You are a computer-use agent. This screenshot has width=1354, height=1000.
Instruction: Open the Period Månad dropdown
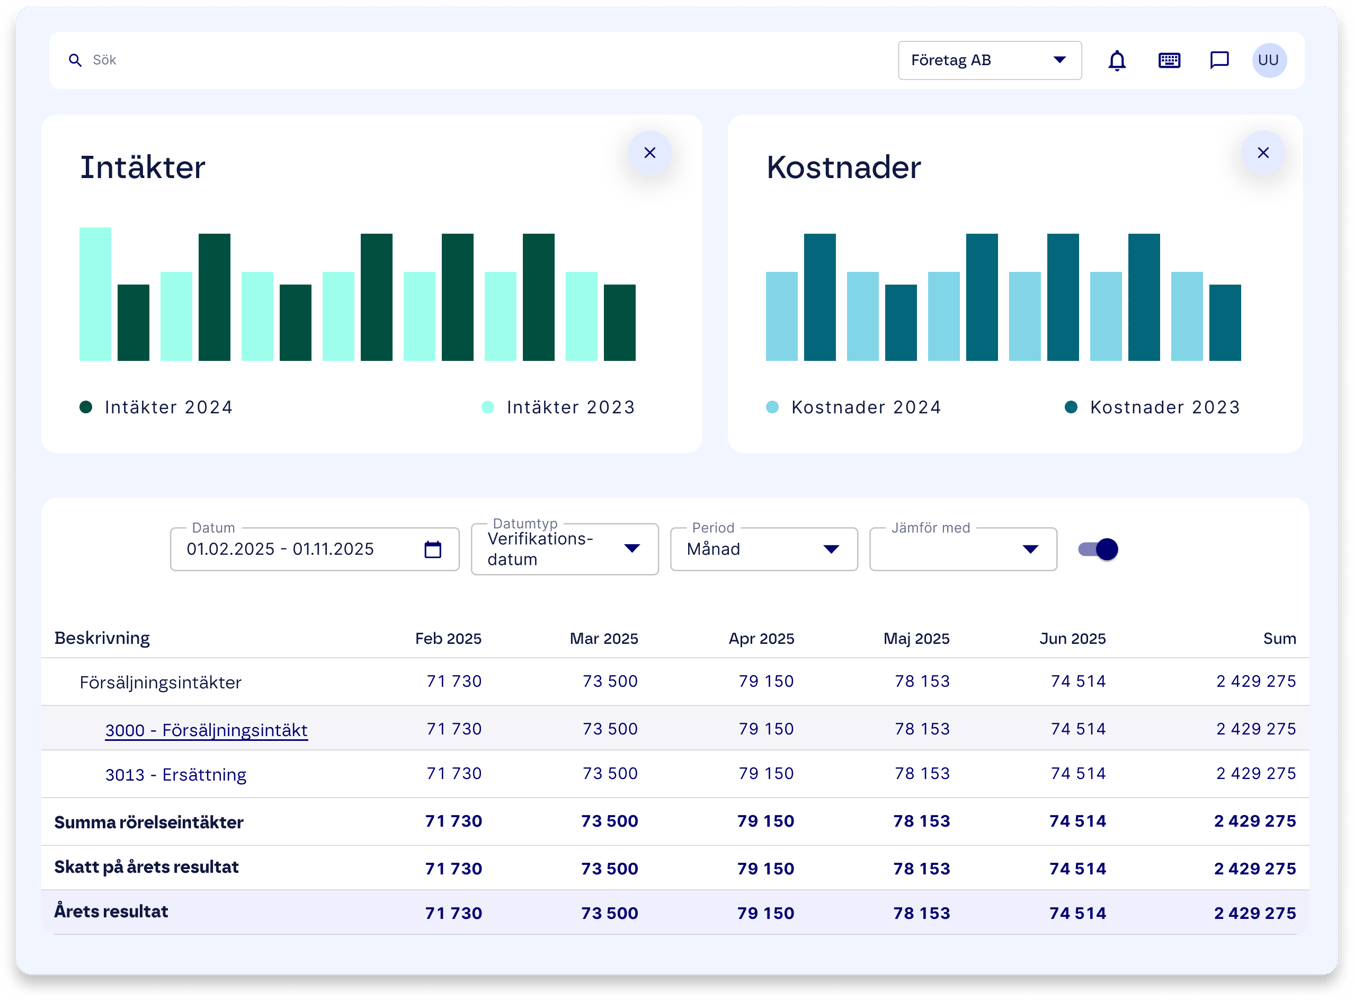pos(763,549)
